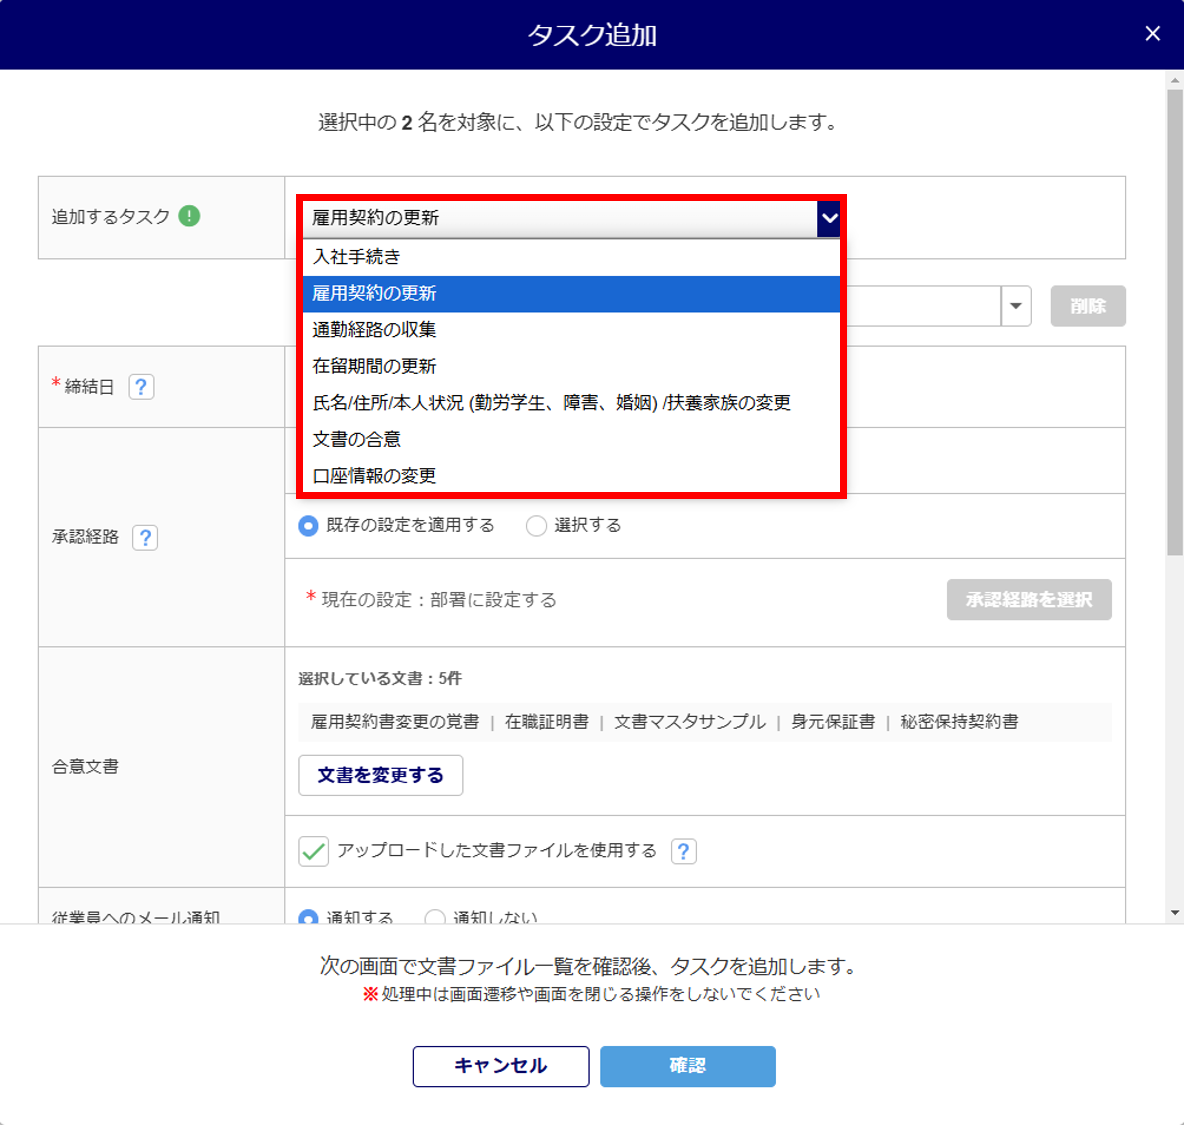The image size is (1184, 1125).
Task: Click the dialog's vertical scrollbar thumb
Action: (x=1174, y=323)
